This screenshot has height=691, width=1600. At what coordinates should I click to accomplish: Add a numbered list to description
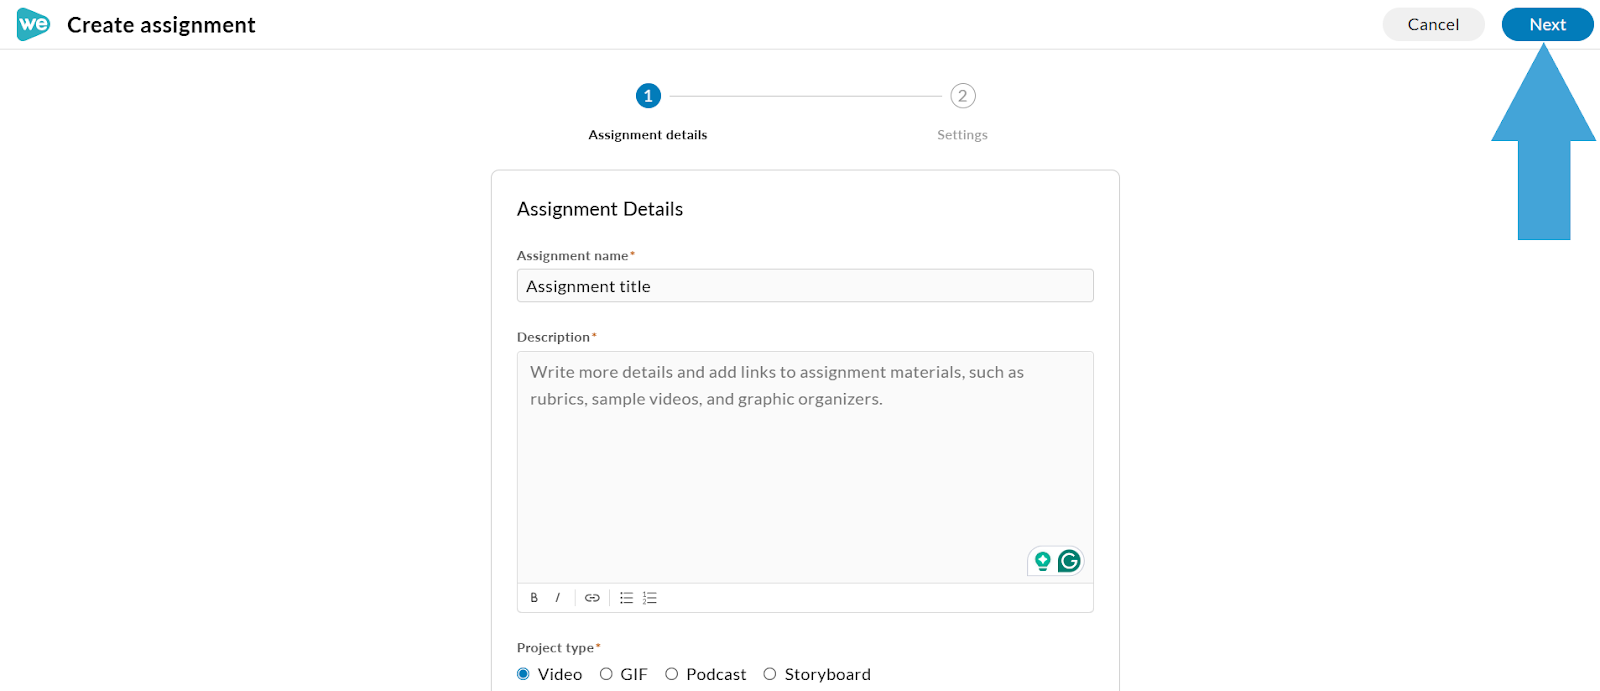(x=650, y=598)
